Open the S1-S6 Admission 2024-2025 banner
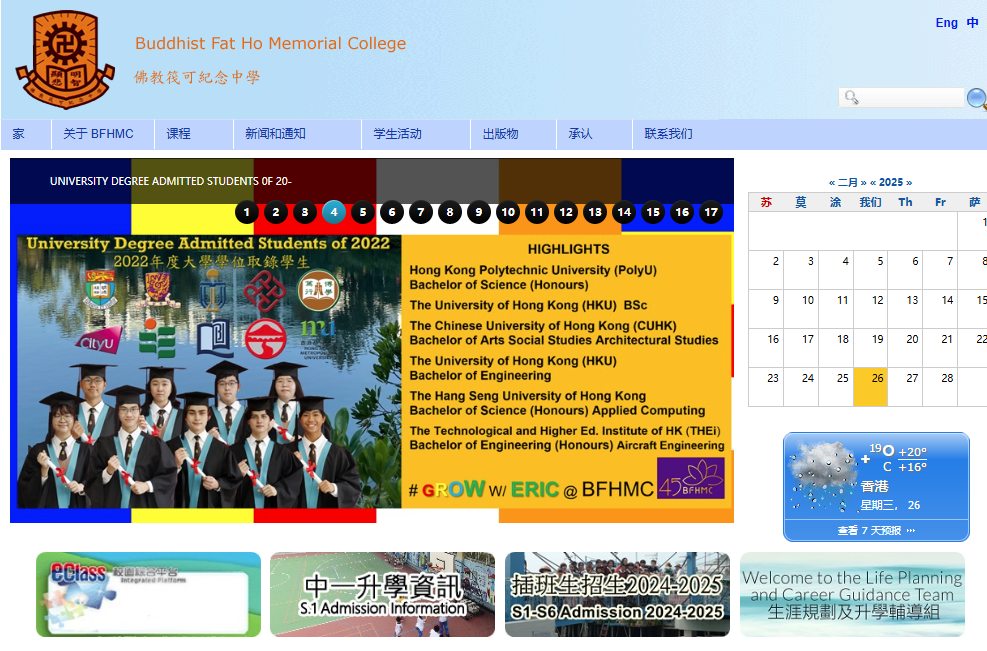987x651 pixels. click(x=618, y=594)
